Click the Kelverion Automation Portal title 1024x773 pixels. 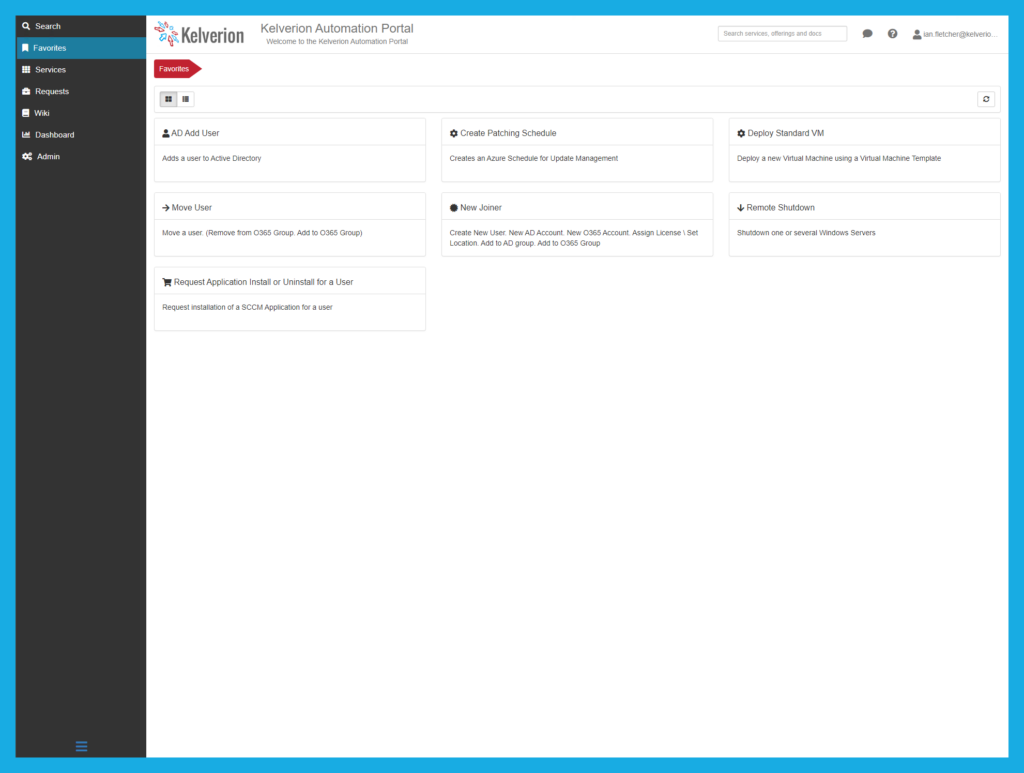coord(337,28)
